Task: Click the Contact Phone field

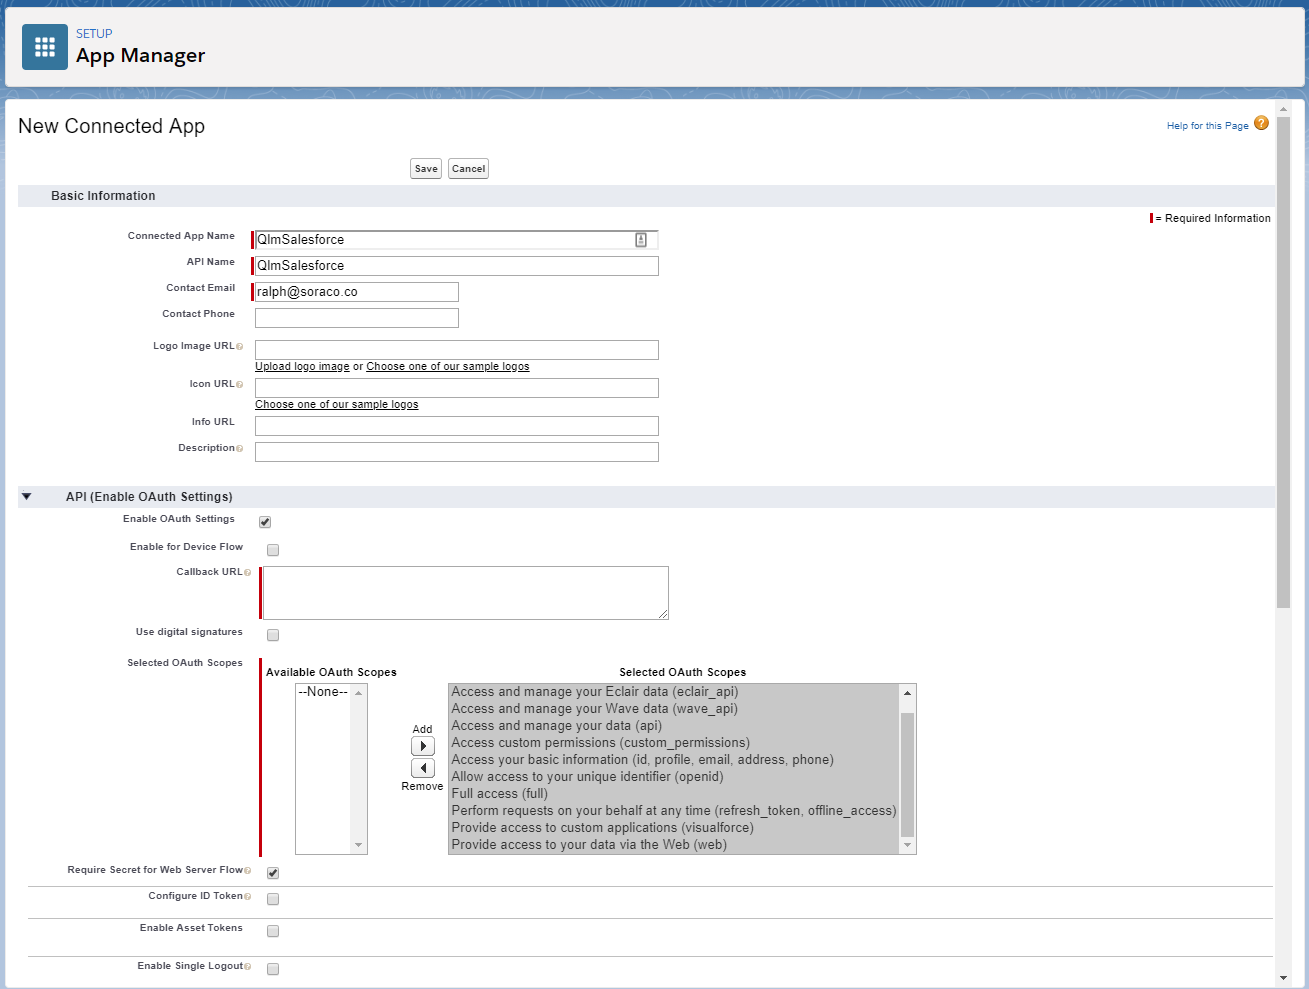Action: pos(356,318)
